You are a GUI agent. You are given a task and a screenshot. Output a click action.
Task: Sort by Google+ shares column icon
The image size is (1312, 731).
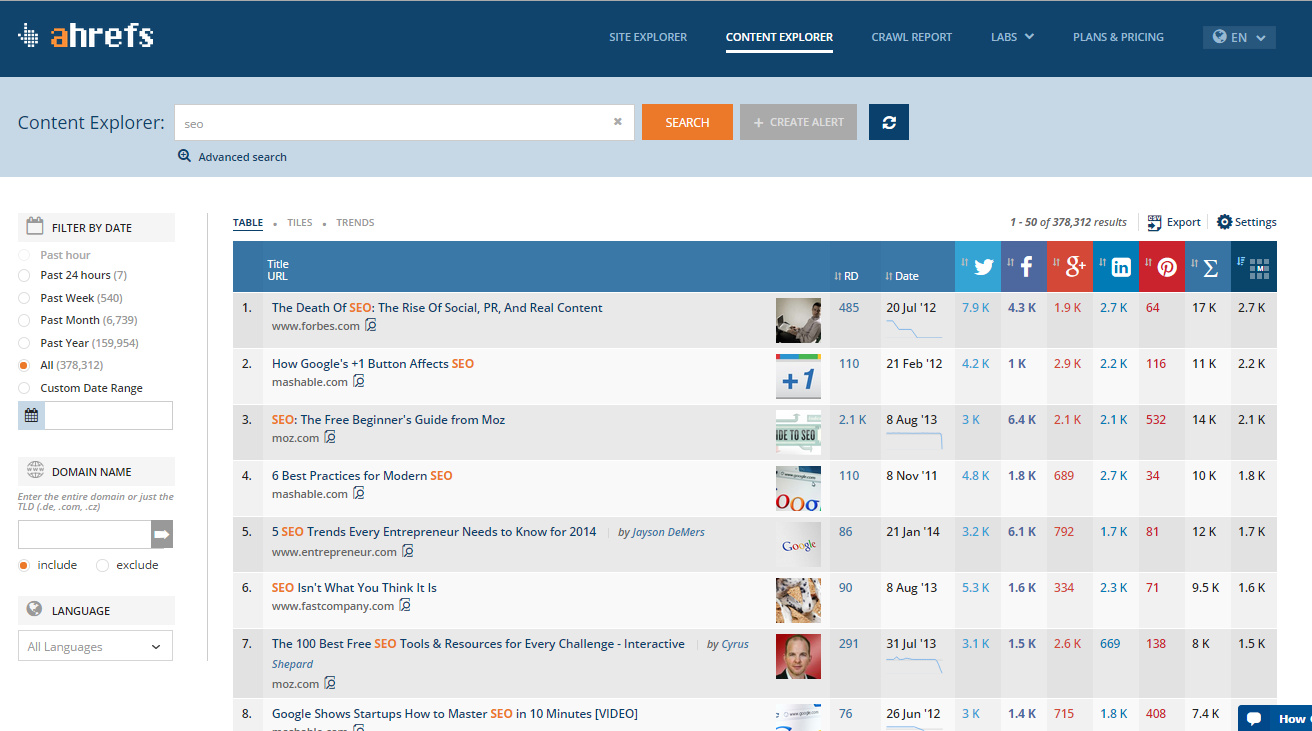(1070, 266)
